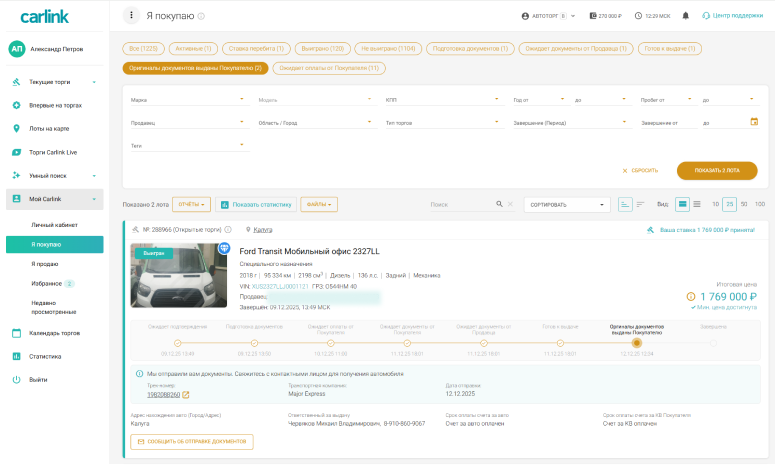This screenshot has width=775, height=465.
Task: Click the search magnifier icon
Action: [498, 204]
